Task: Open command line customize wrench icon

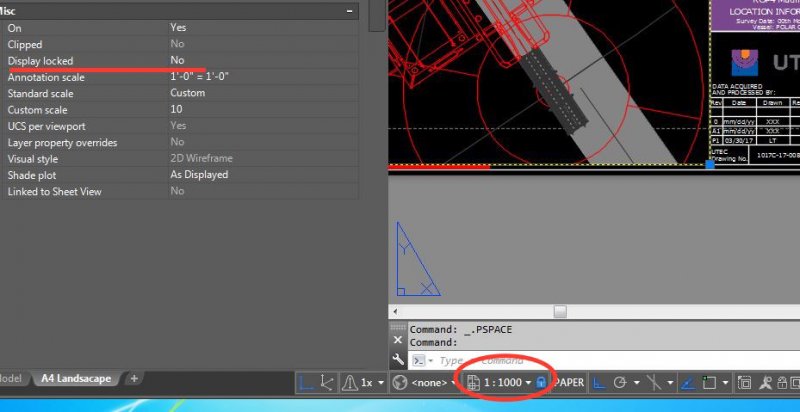Action: [398, 359]
